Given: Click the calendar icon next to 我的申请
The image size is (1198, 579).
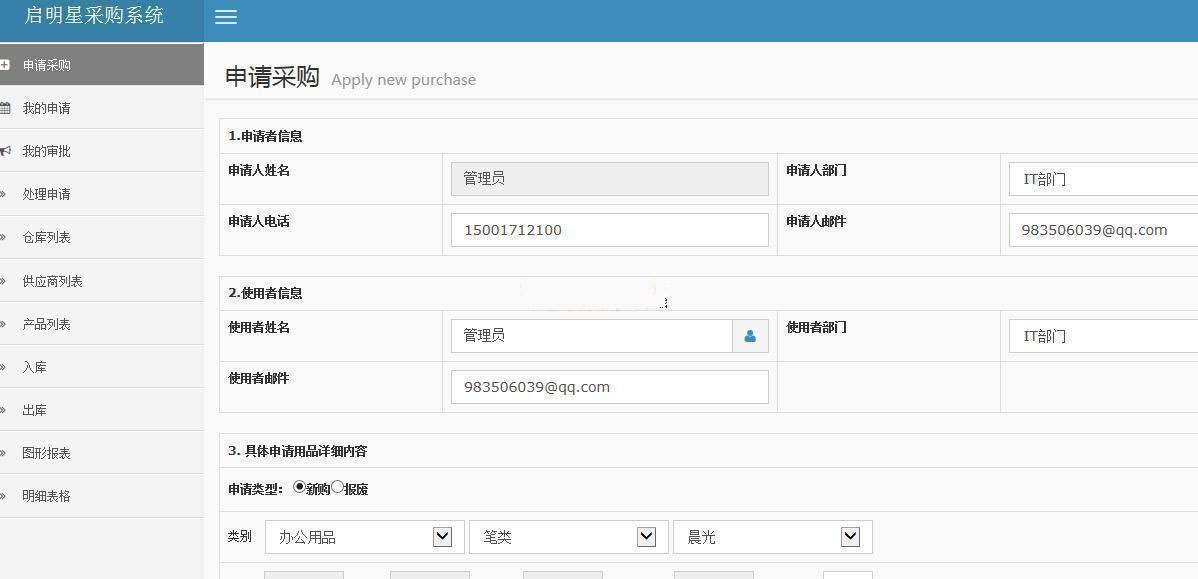Looking at the screenshot, I should pos(5,108).
